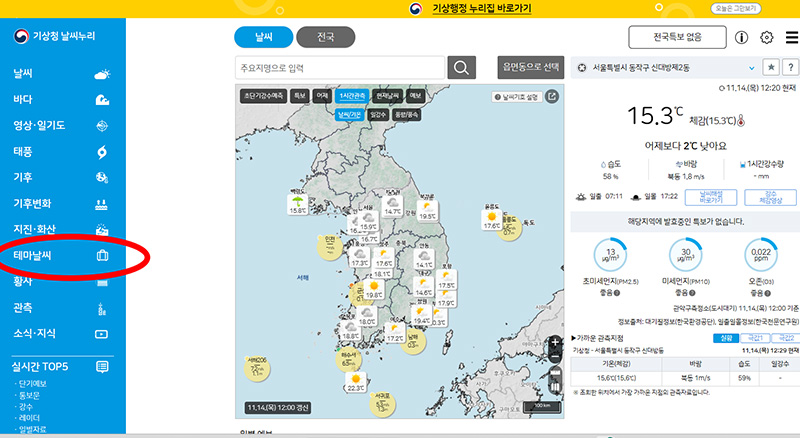Open the 영상·일기도 sidebar menu
Screen dimensions: 800x438
pyautogui.click(x=39, y=126)
